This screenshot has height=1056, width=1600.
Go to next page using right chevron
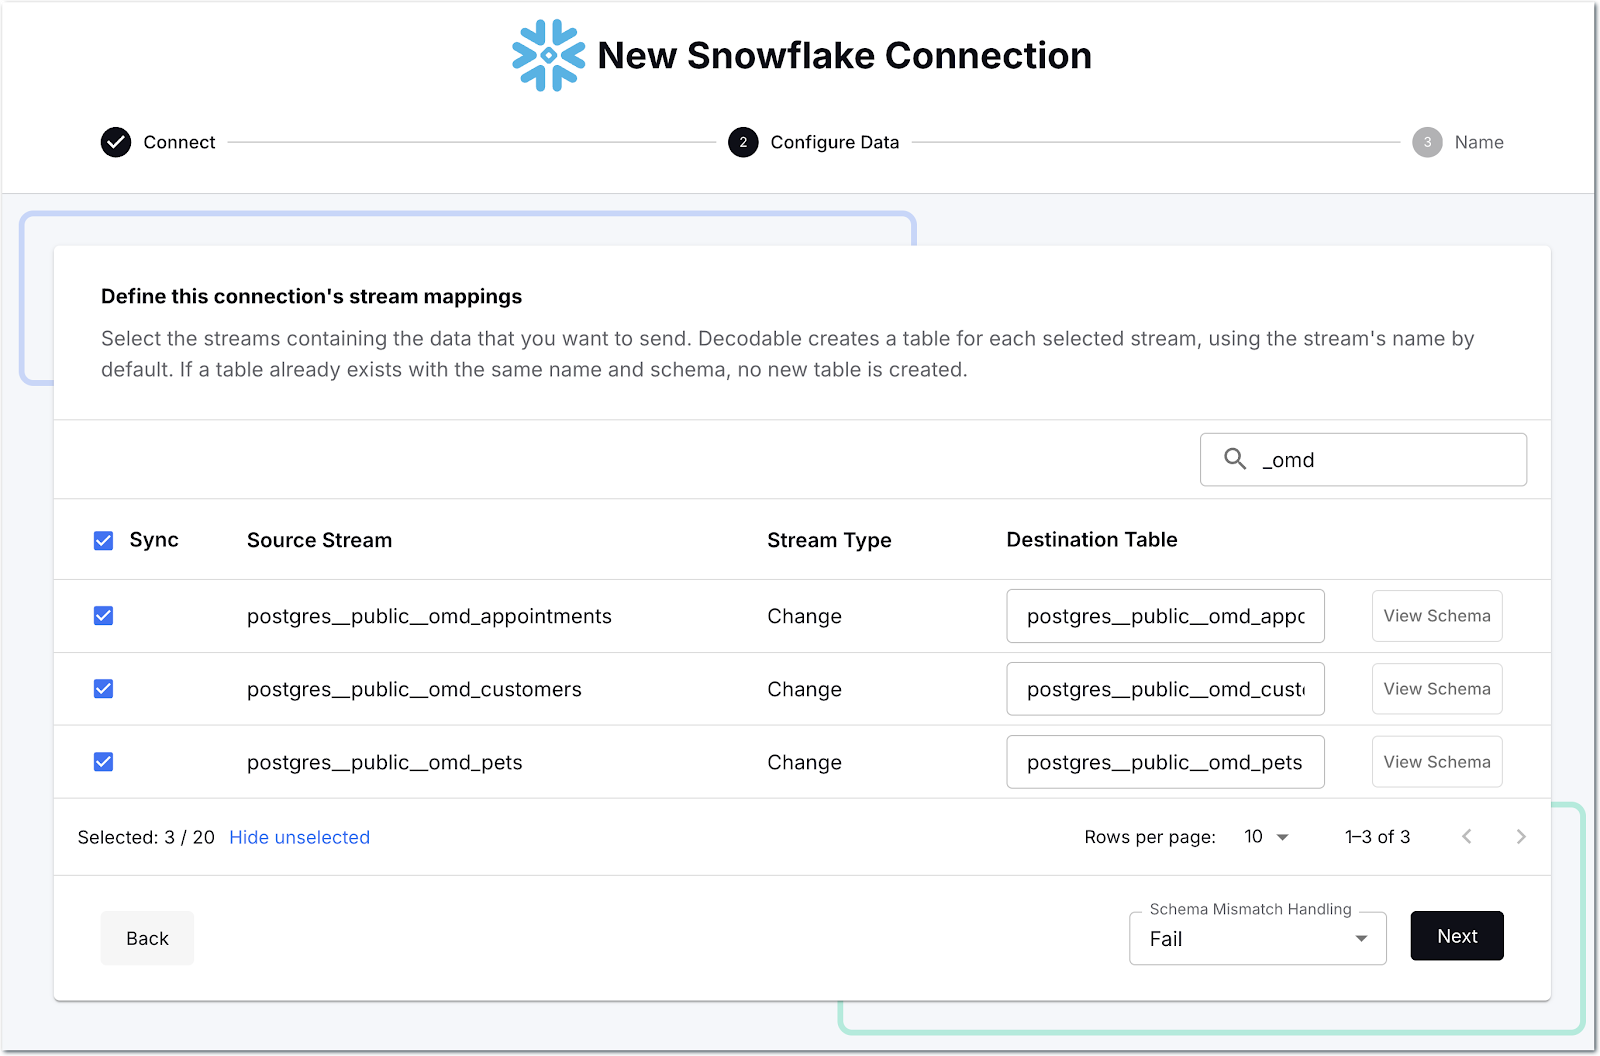pos(1521,837)
